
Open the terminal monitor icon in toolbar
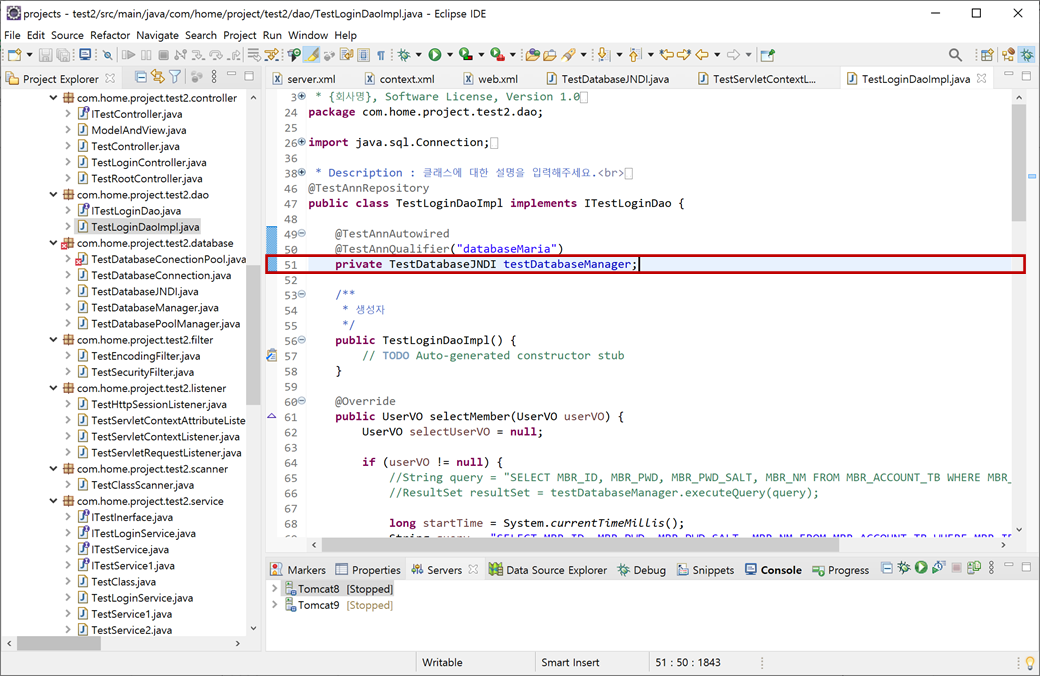[85, 54]
